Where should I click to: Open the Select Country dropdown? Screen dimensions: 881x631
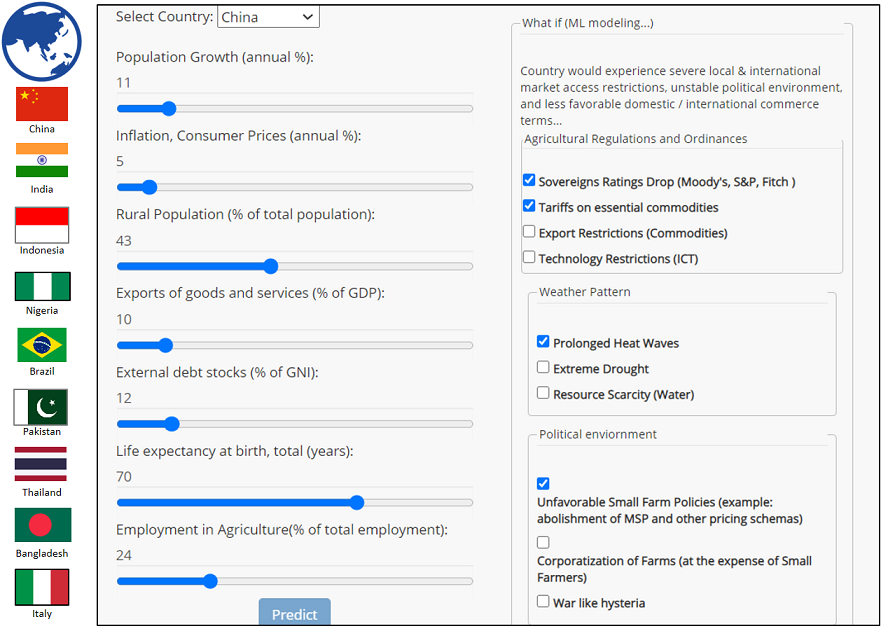click(x=268, y=17)
